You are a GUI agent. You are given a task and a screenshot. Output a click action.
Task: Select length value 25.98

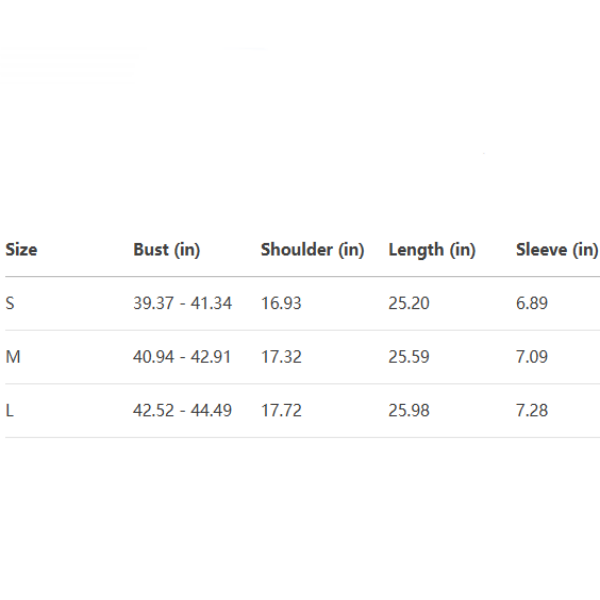(x=408, y=410)
